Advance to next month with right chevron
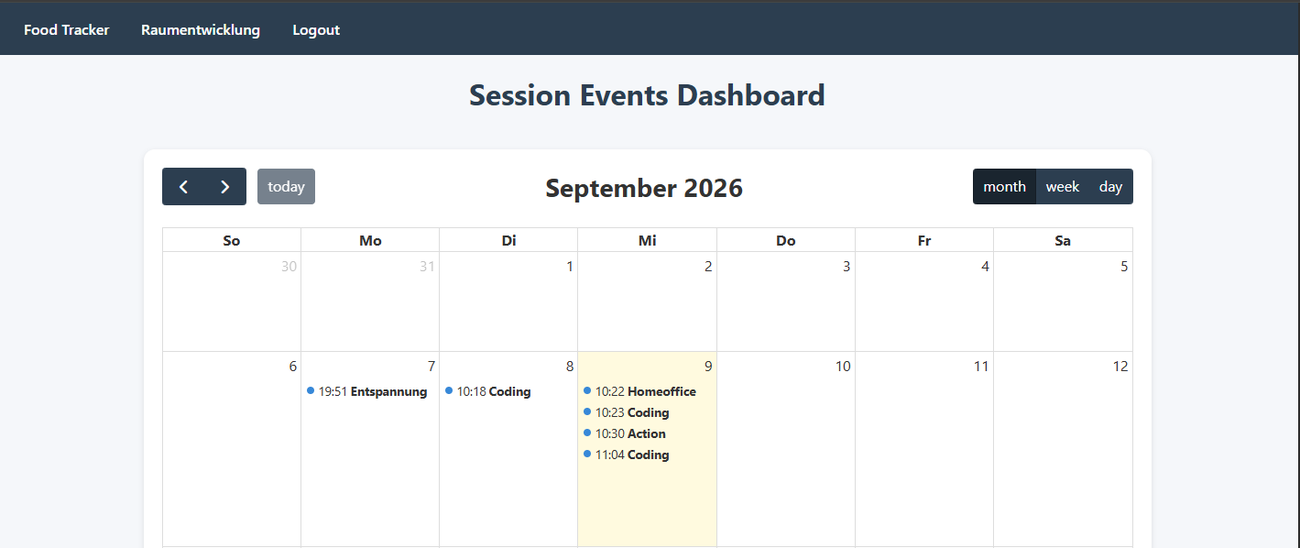Viewport: 1300px width, 548px height. tap(226, 187)
